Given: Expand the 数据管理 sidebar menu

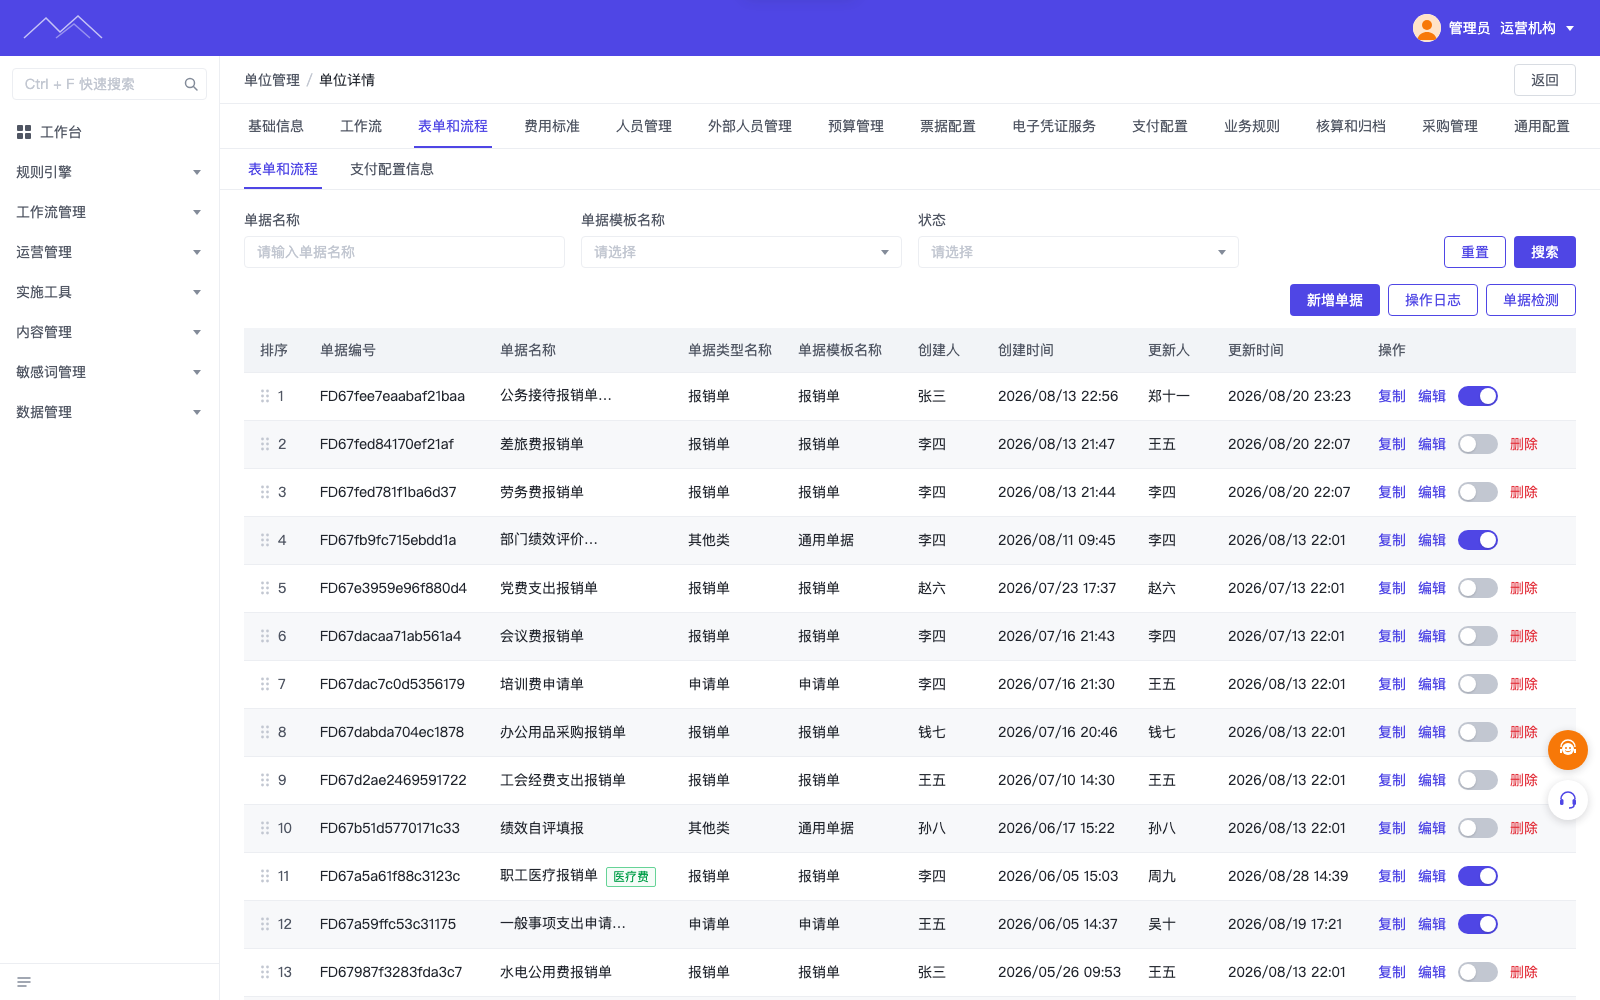Looking at the screenshot, I should point(109,412).
